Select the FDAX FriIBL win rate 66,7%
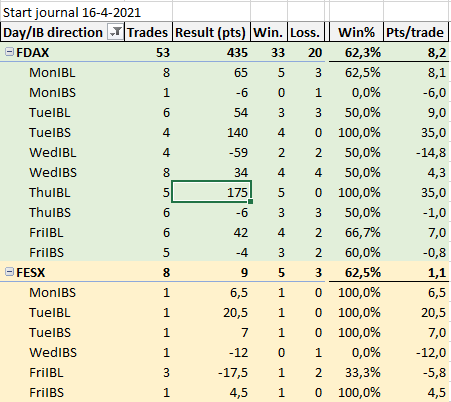Image resolution: width=451 pixels, height=402 pixels. (x=363, y=232)
